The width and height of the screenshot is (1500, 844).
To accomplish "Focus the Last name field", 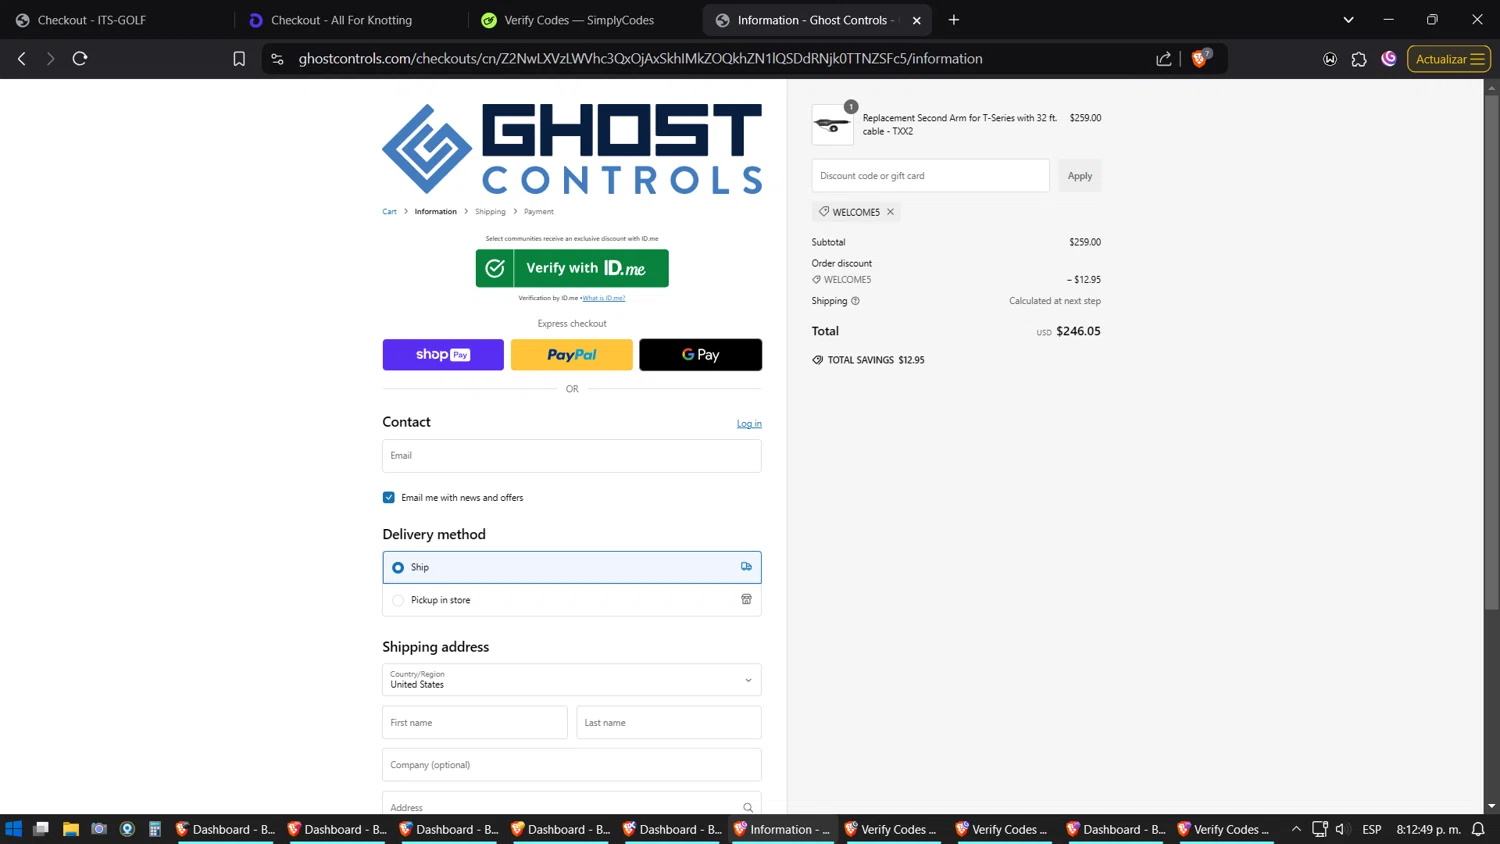I will 669,723.
